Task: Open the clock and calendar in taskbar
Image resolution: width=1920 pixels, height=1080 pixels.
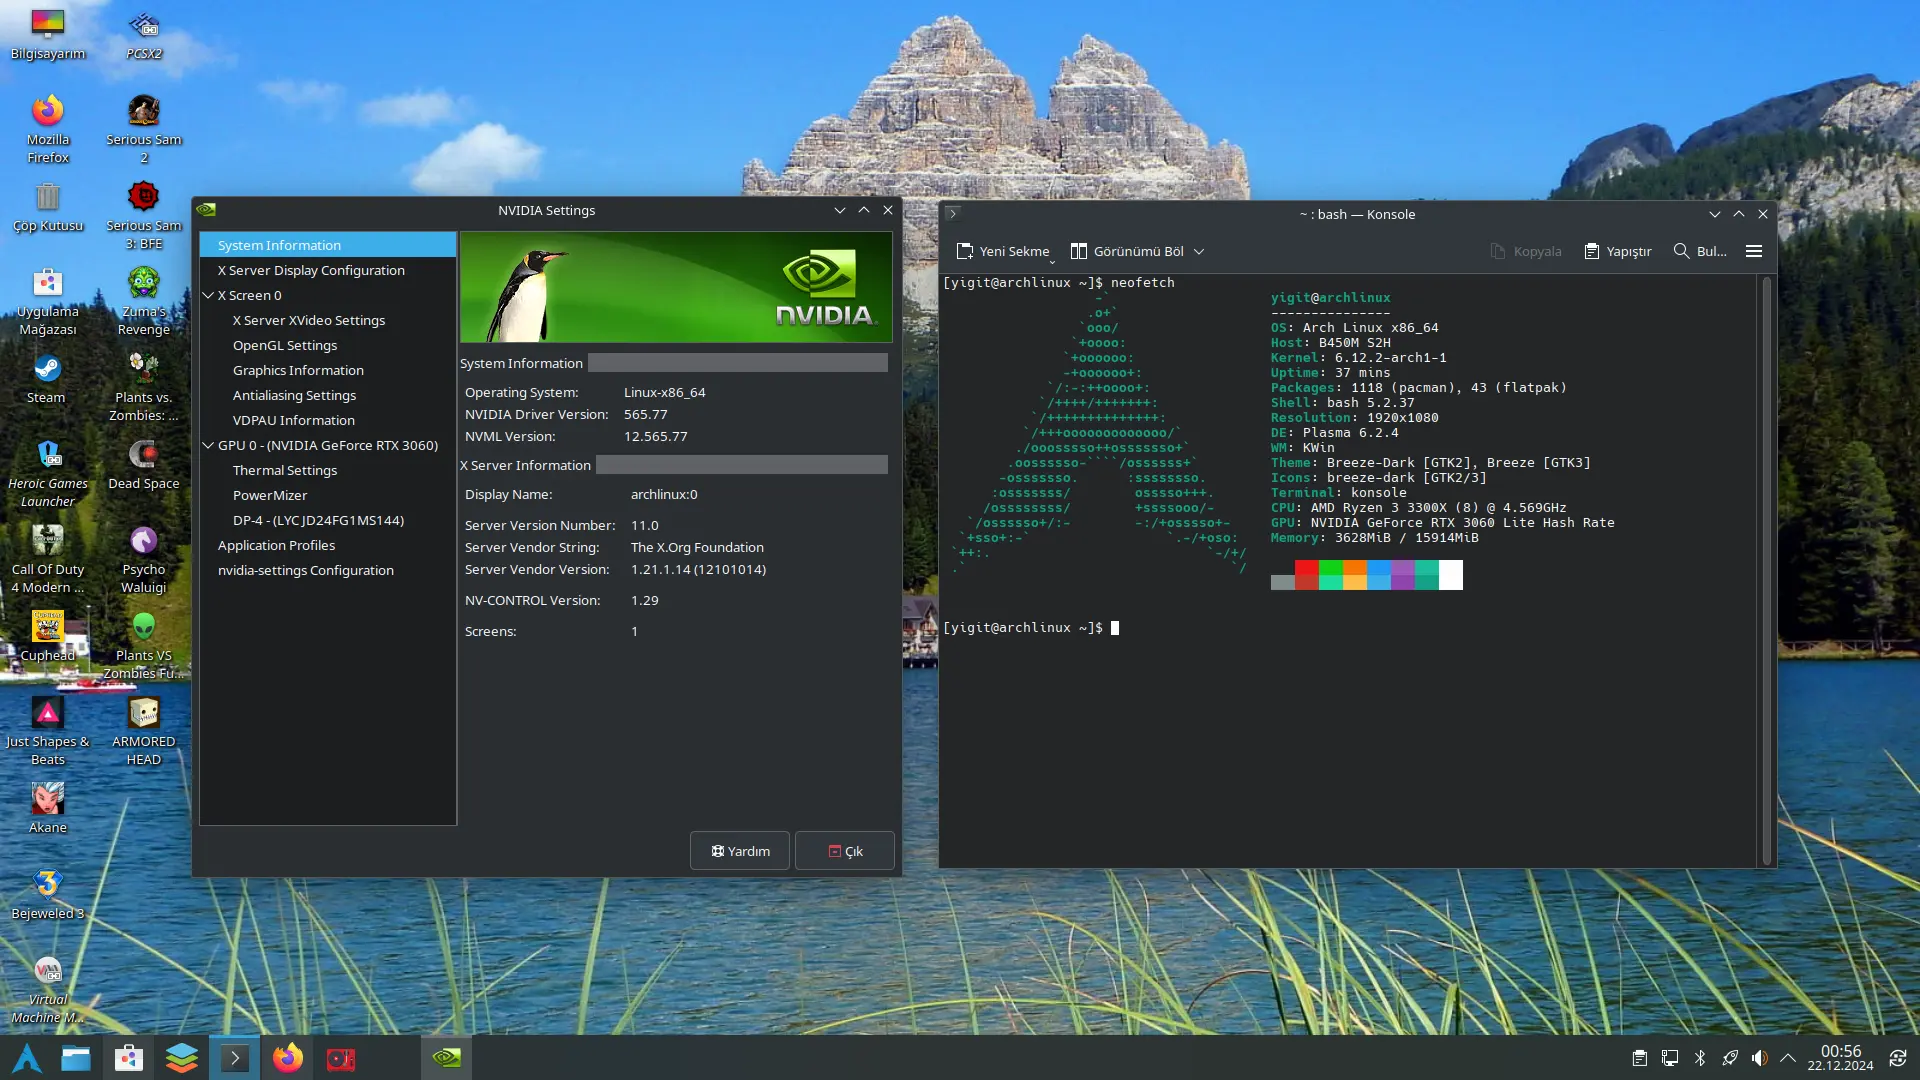Action: pos(1840,1058)
